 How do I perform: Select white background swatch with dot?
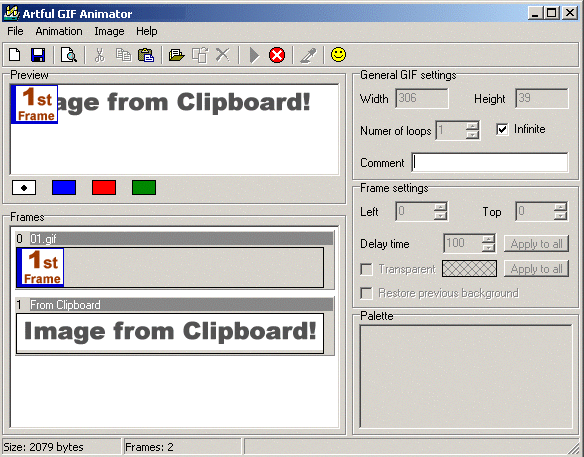click(x=24, y=188)
